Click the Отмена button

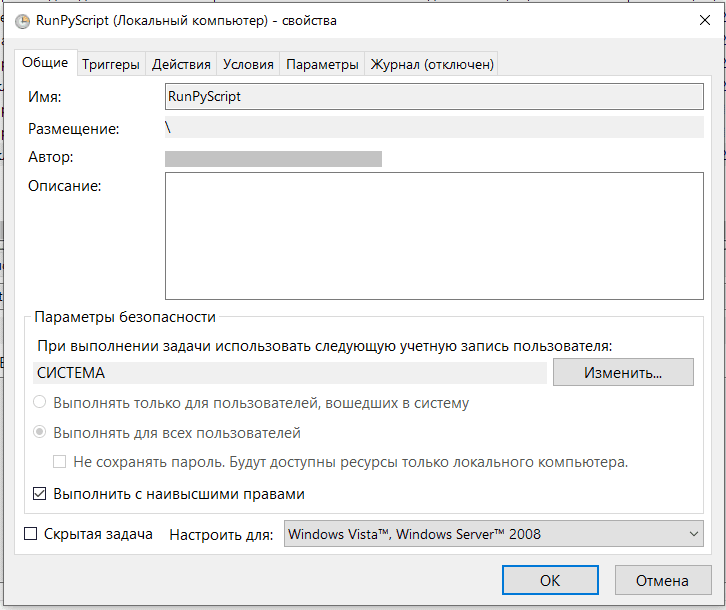pos(661,580)
